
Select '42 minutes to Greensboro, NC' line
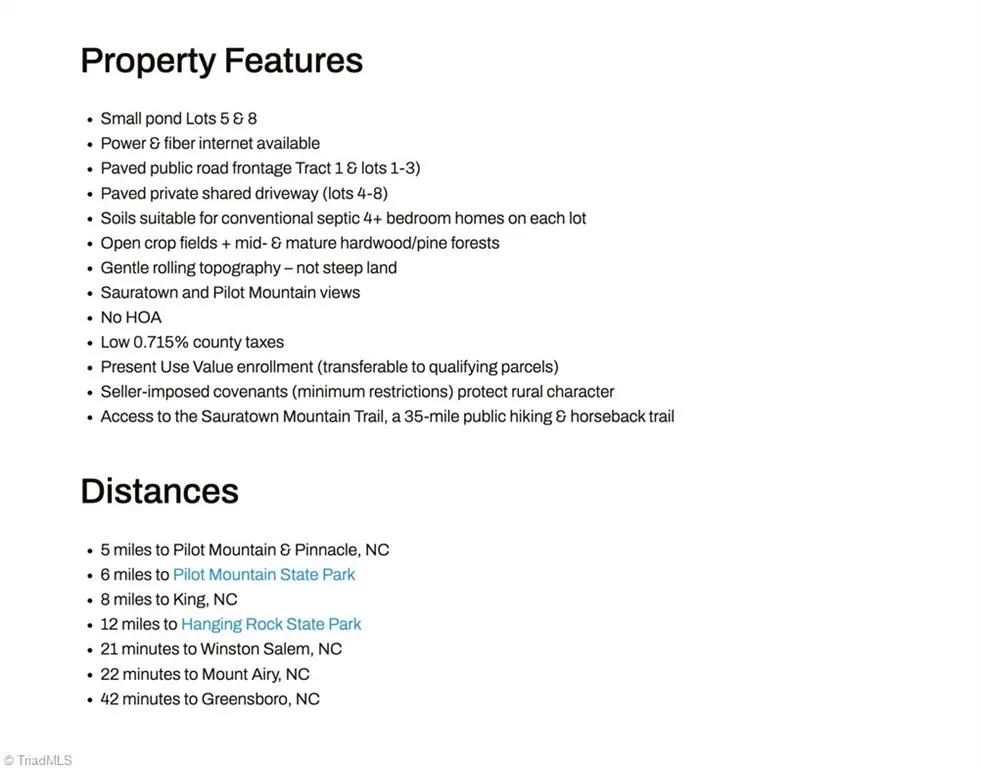click(x=210, y=699)
